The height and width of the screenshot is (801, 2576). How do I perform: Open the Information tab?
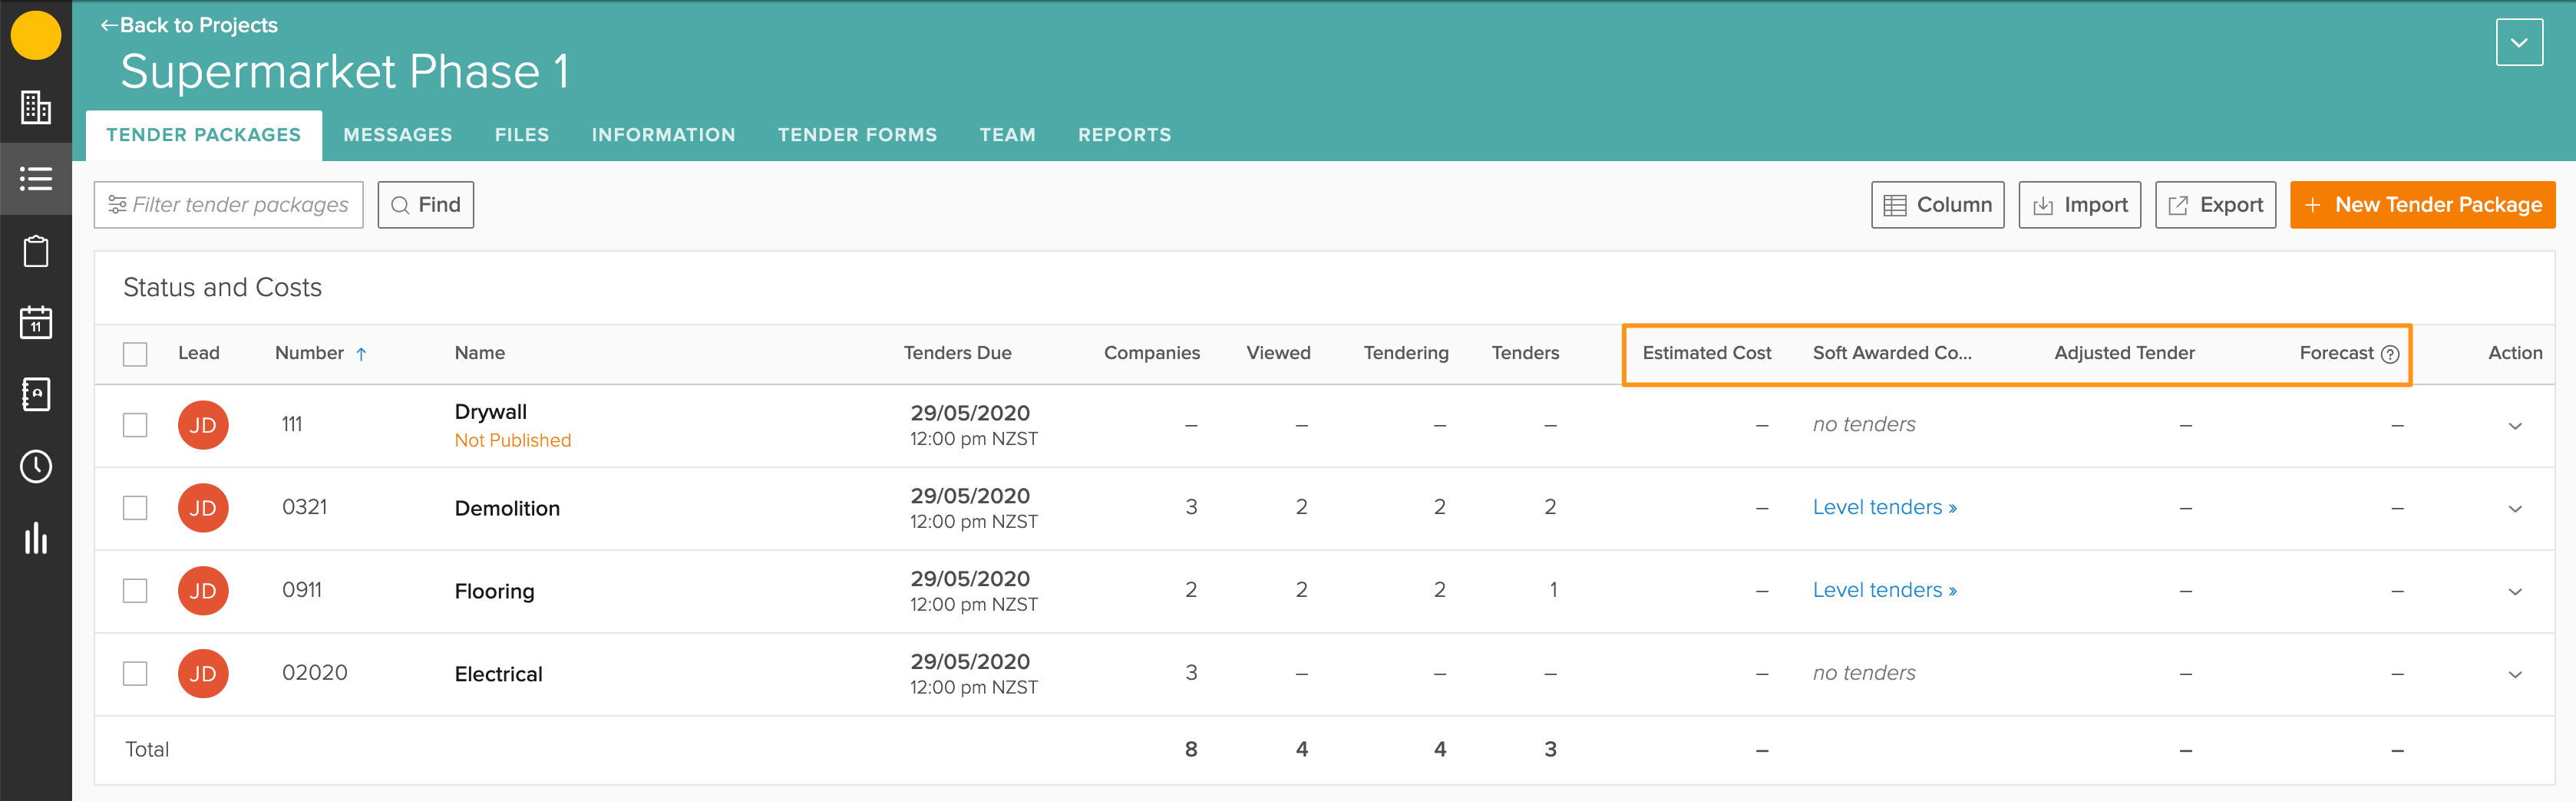click(x=663, y=135)
